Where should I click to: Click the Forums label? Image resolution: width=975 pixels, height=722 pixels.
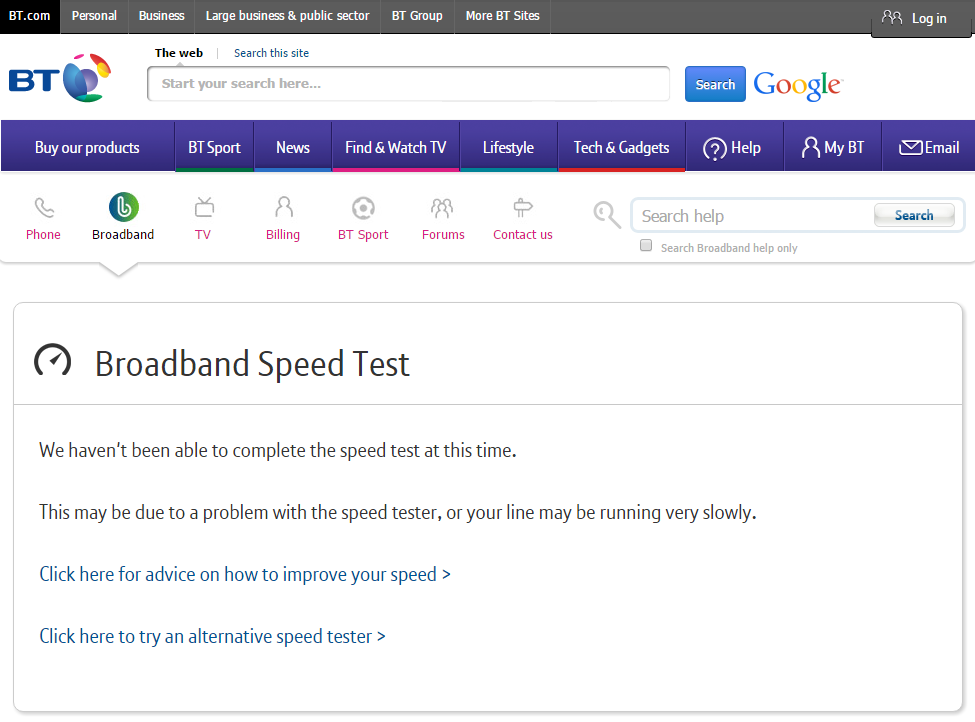coord(443,234)
